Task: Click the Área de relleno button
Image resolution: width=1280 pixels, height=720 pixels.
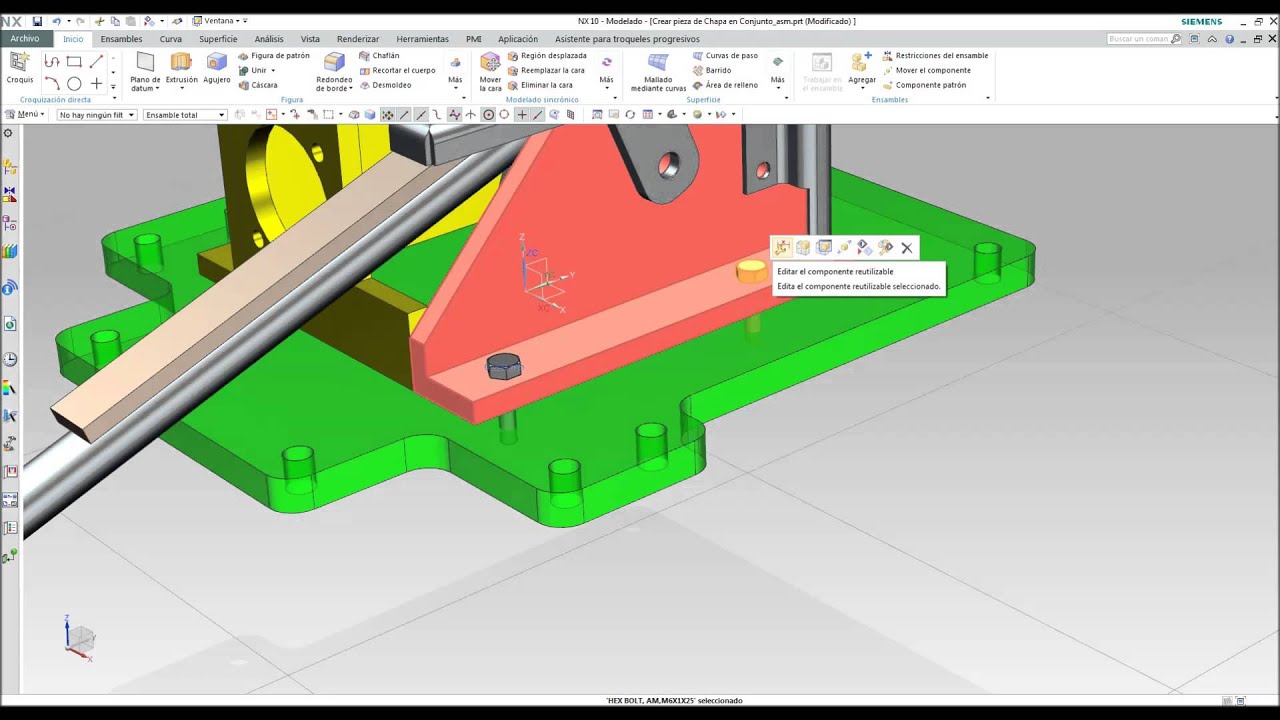Action: point(725,85)
